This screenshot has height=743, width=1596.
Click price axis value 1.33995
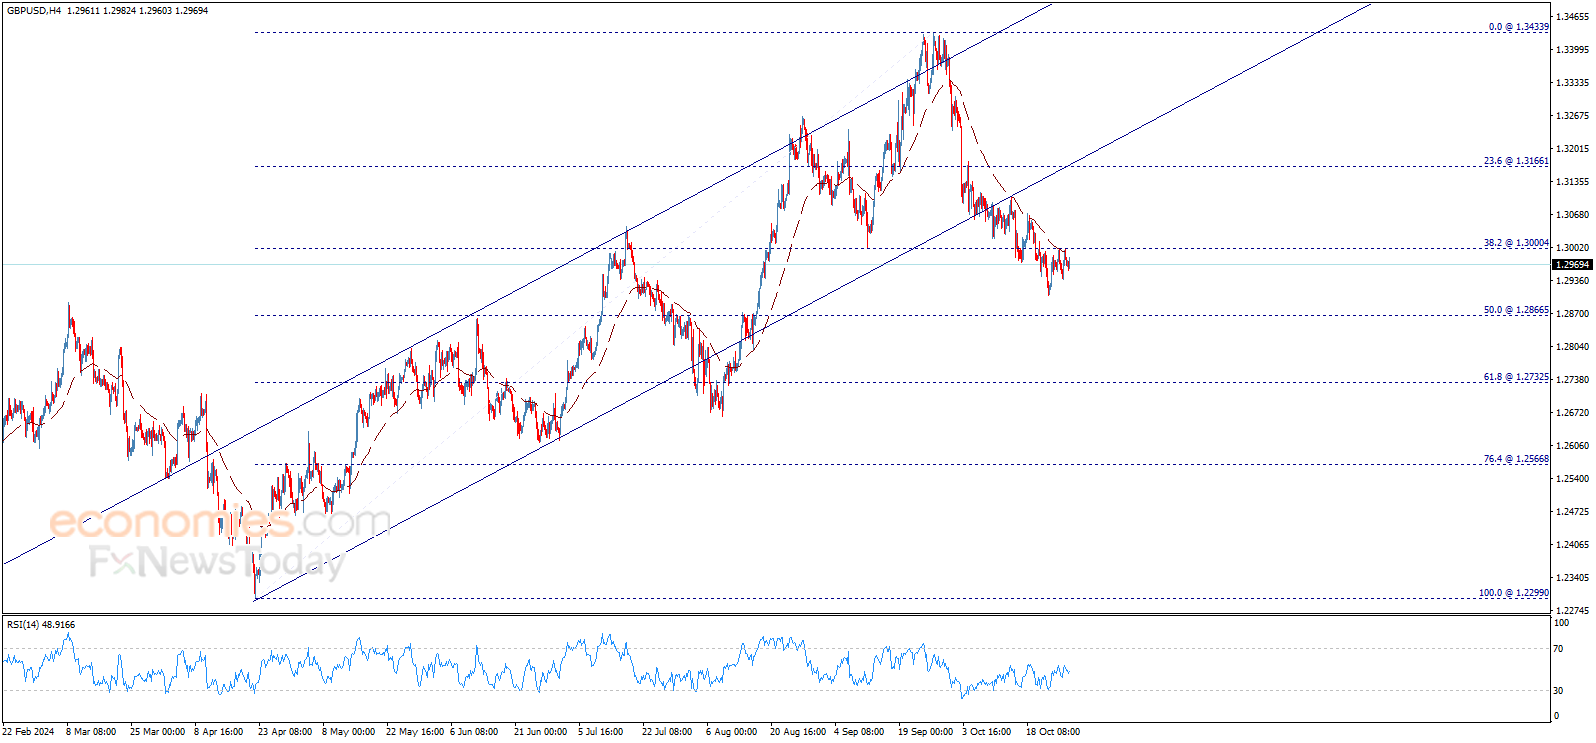point(1573,50)
